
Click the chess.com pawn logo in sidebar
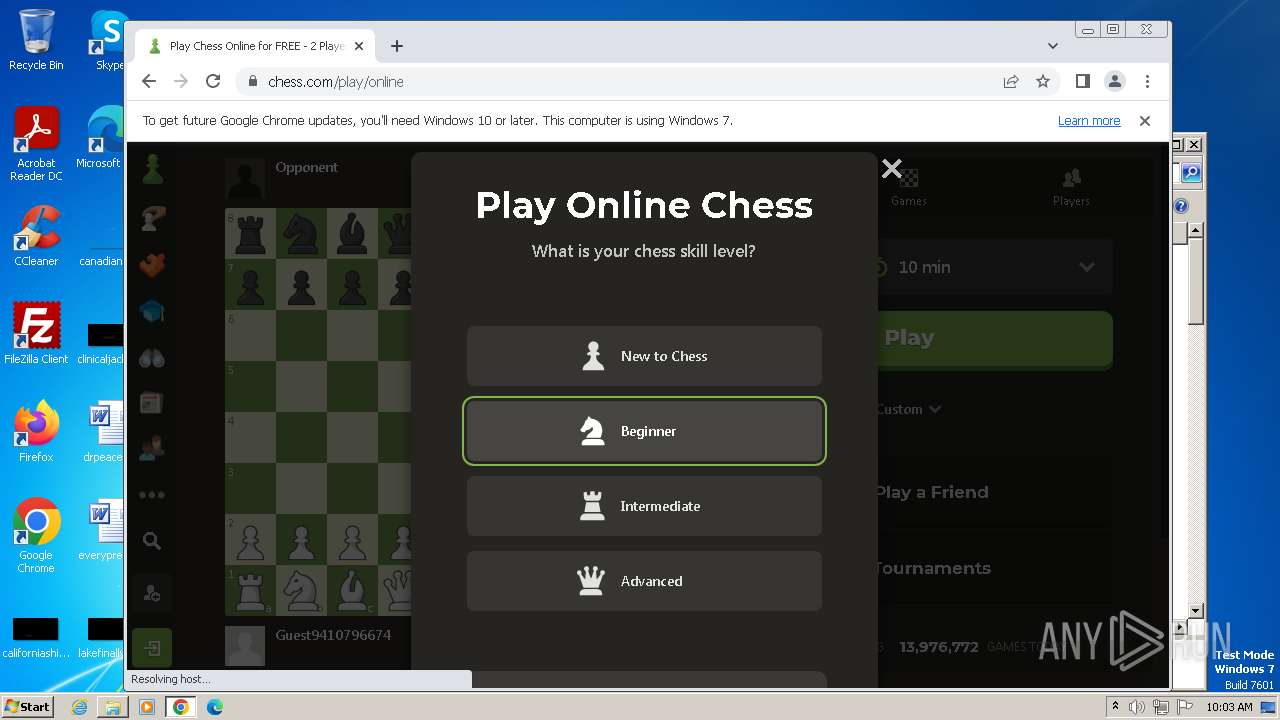[152, 170]
